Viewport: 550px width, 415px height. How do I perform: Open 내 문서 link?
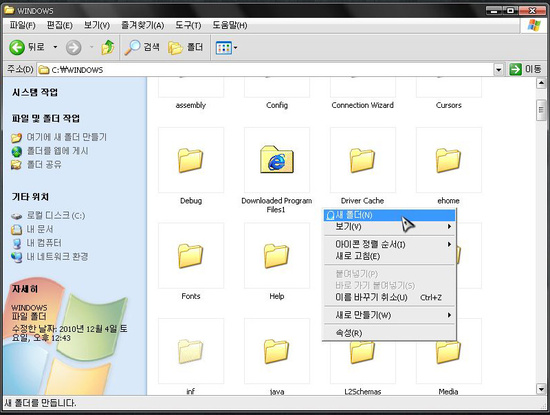tap(40, 229)
